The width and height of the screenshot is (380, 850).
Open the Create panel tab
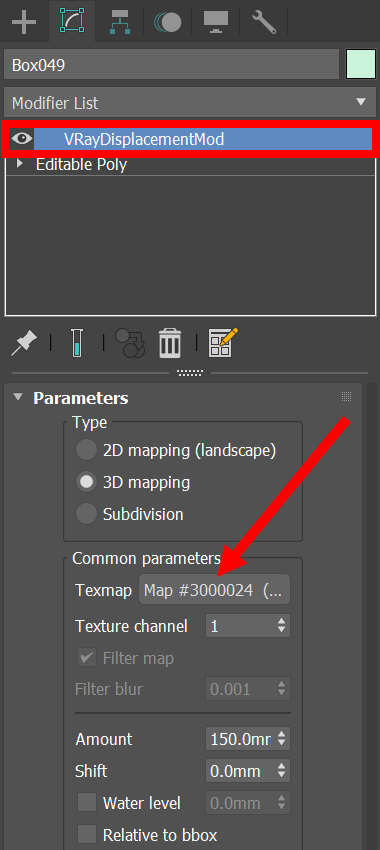(x=24, y=21)
